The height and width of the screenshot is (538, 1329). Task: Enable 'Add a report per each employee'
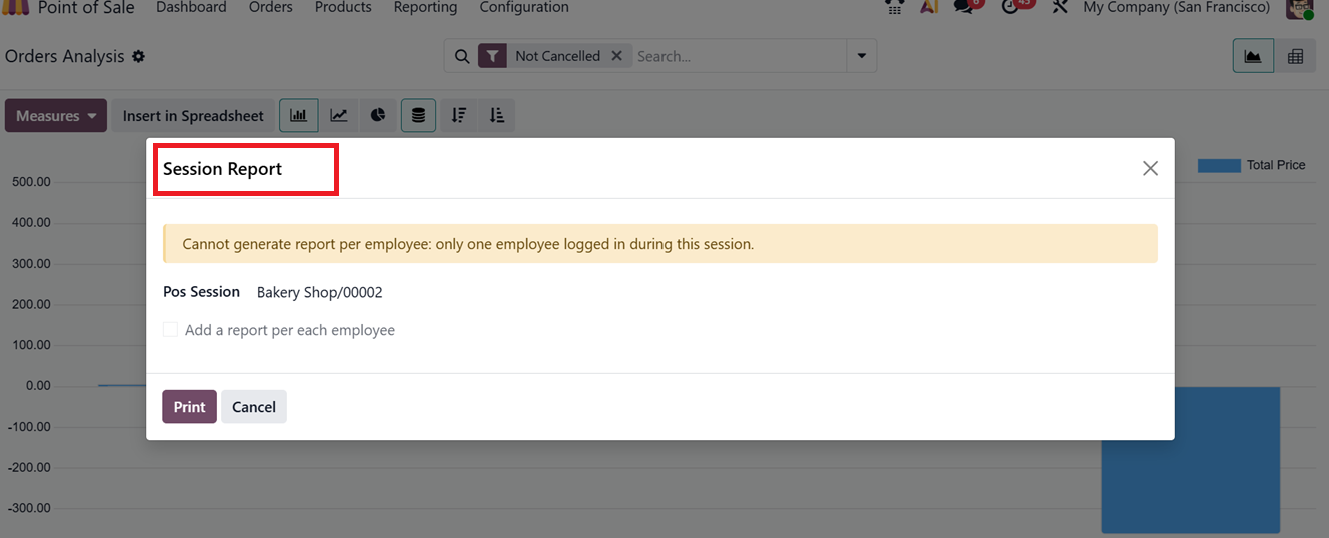[171, 330]
